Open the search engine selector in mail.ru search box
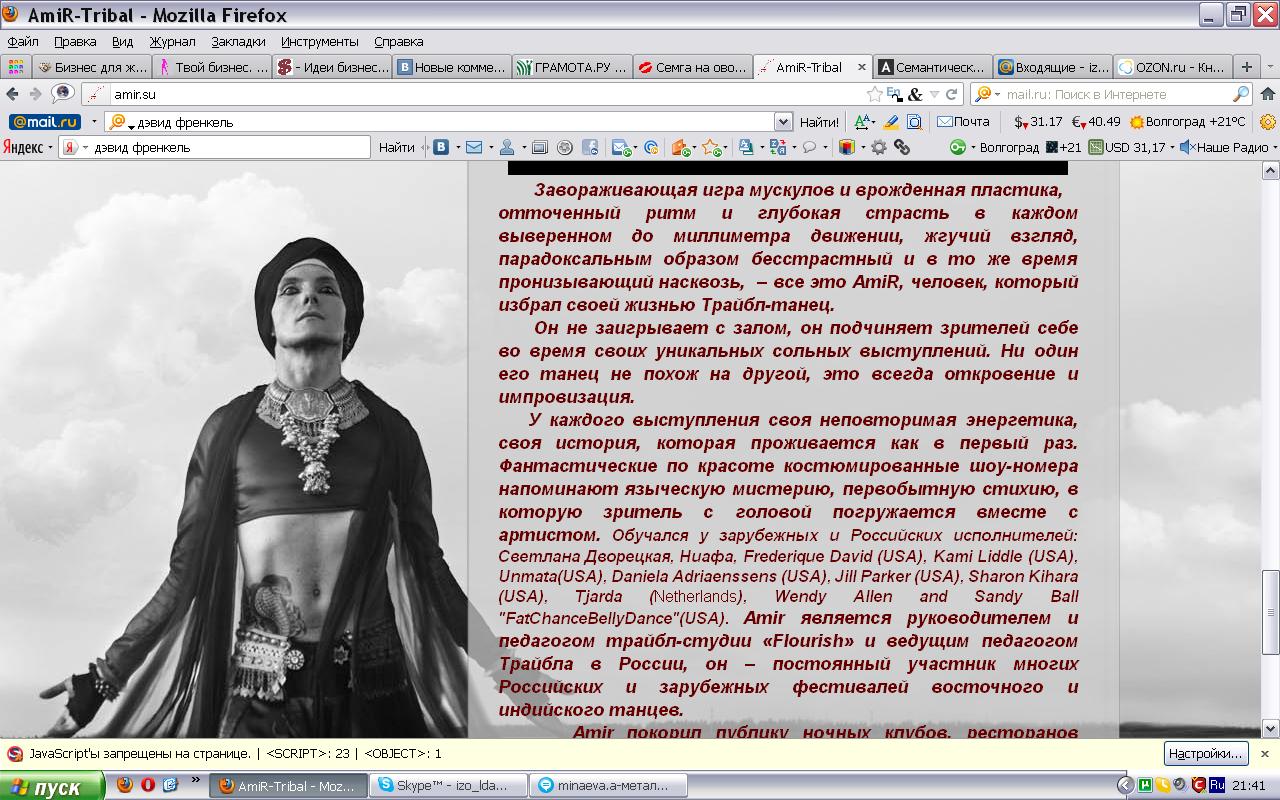 click(985, 94)
